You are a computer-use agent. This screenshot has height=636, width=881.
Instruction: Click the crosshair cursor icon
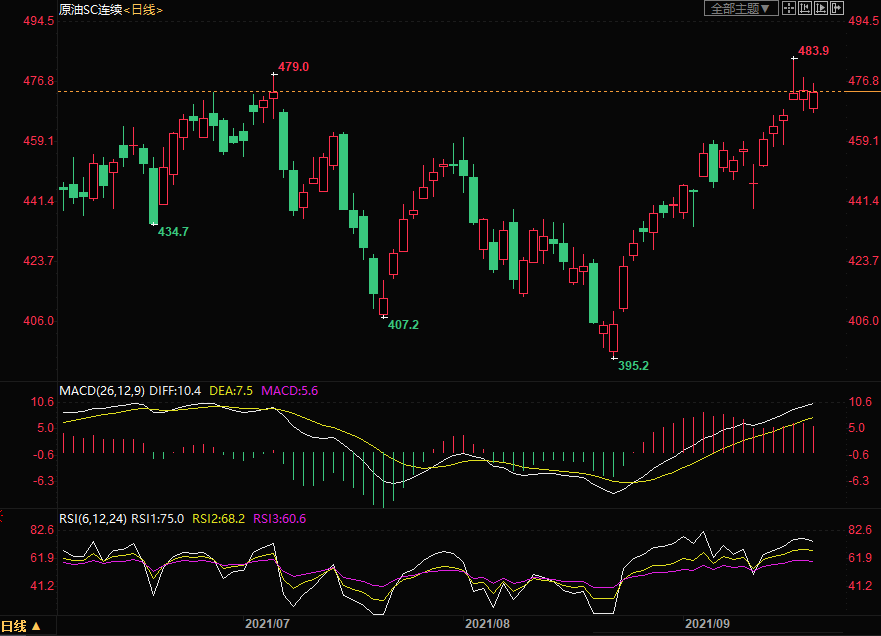coord(788,8)
